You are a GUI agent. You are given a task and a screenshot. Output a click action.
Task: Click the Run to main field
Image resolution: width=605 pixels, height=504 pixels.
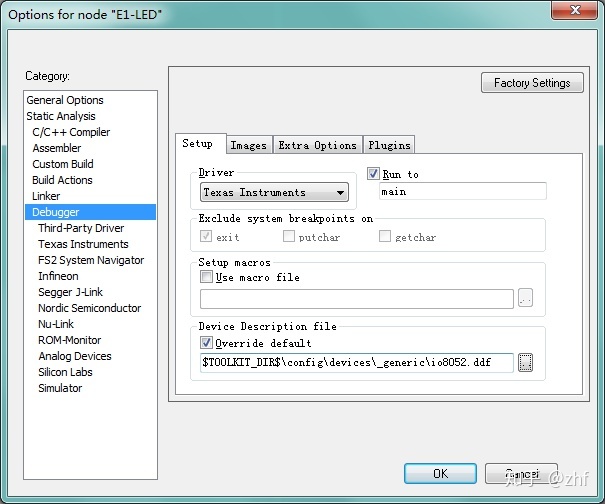tap(463, 191)
